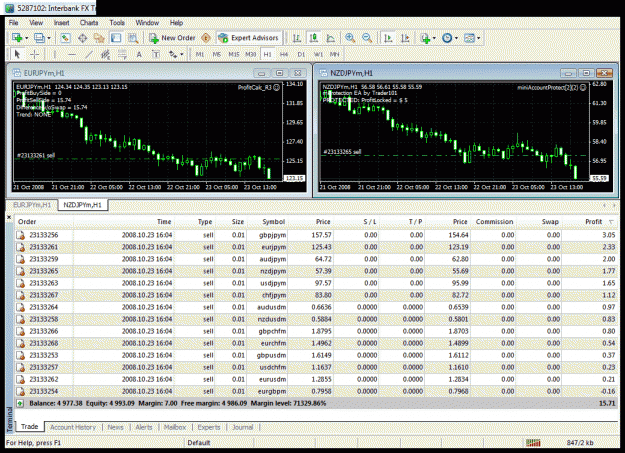Select the crosshair tool
This screenshot has height=453, width=625.
(35, 54)
